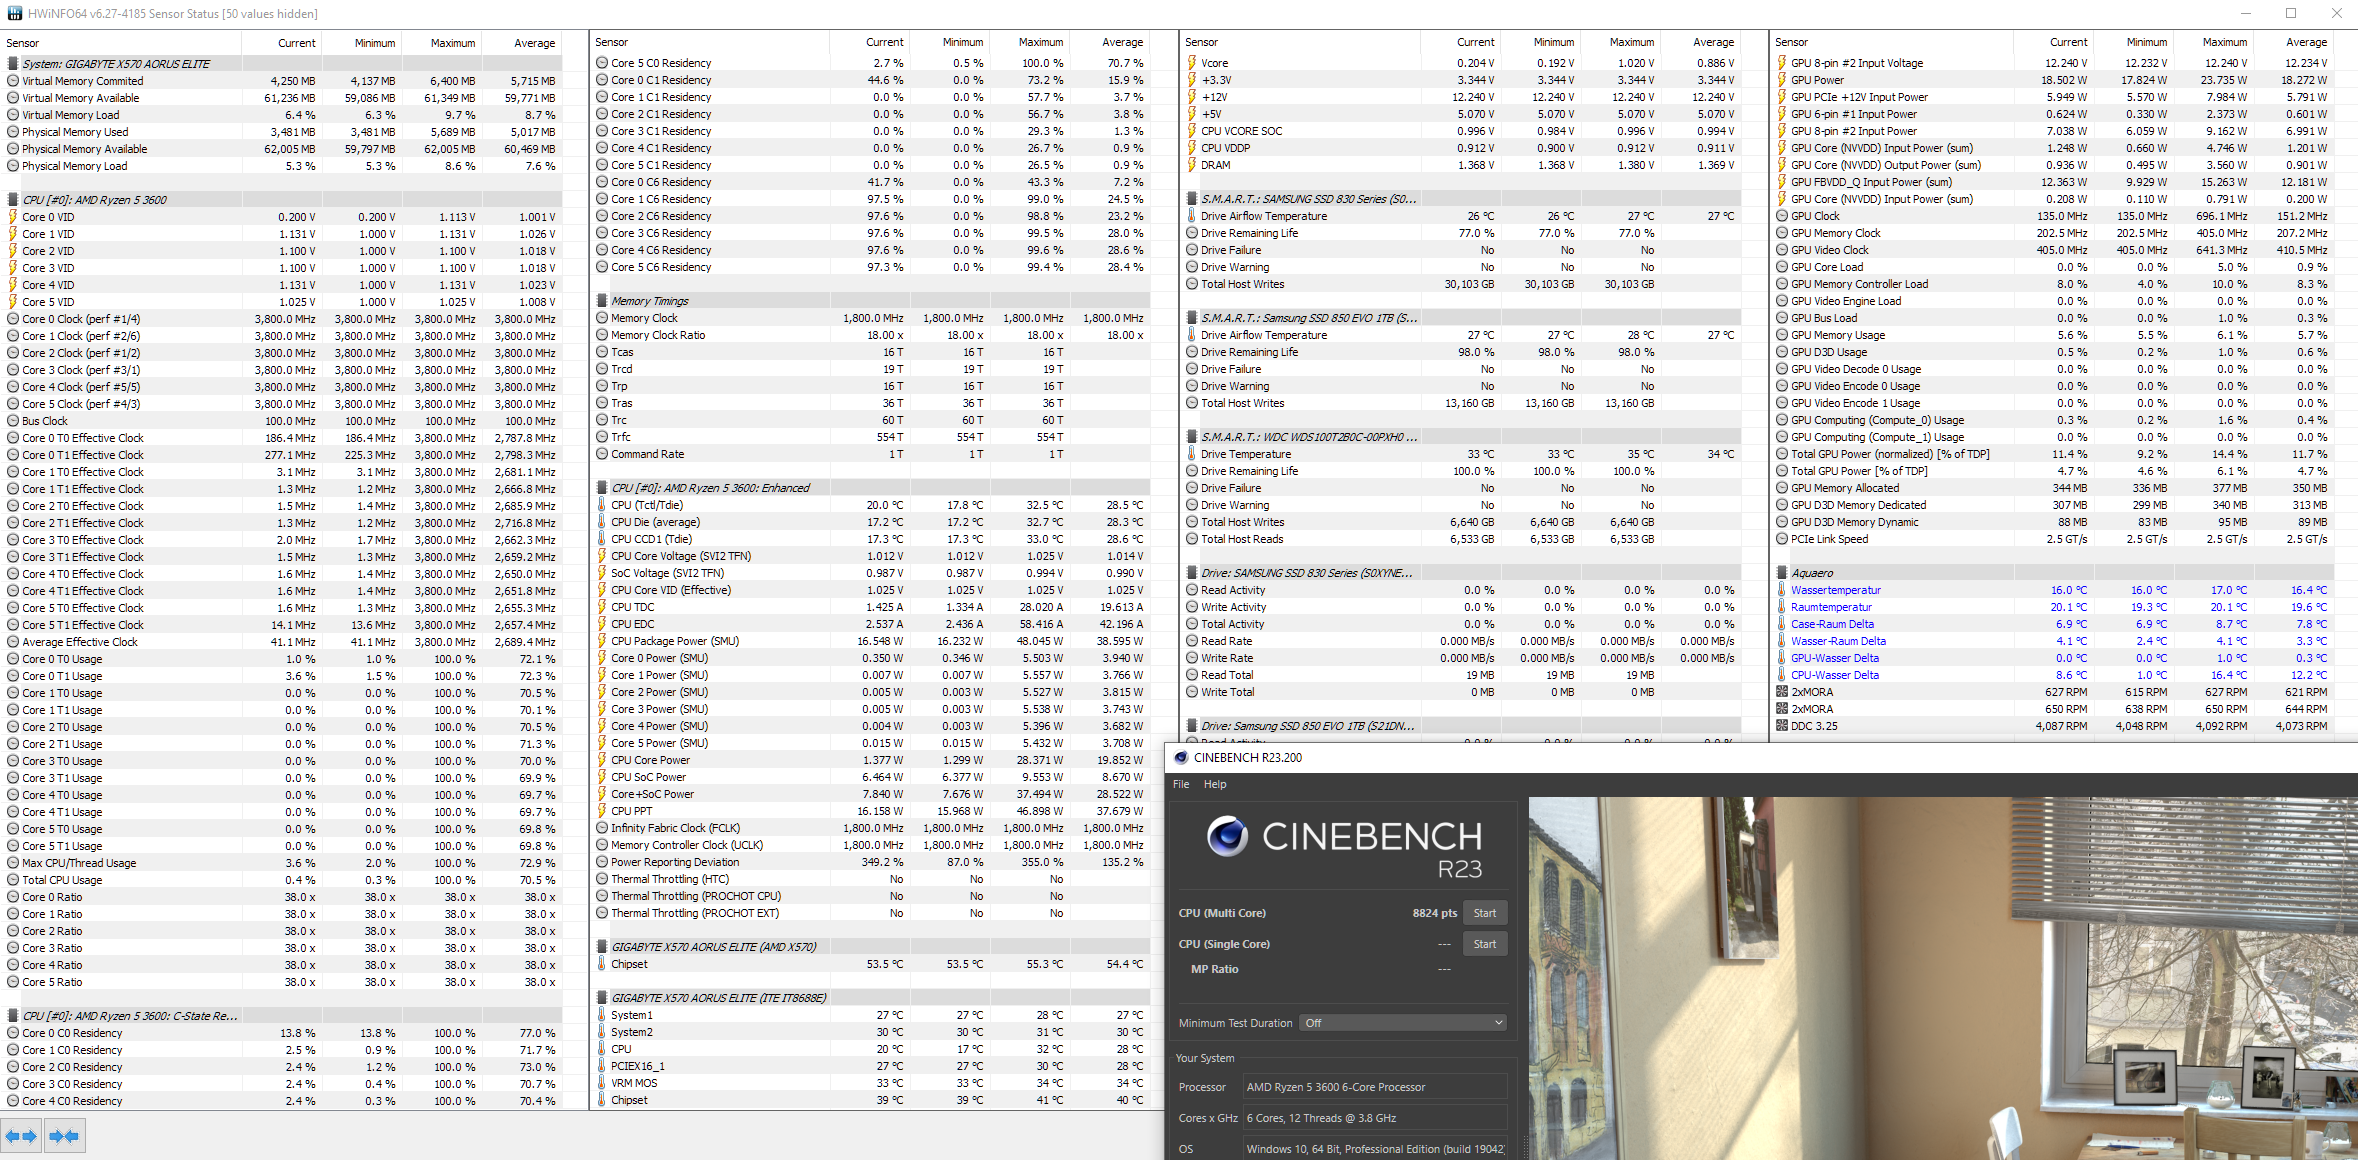Click the shrink sensor columns arrows button
The image size is (2358, 1160).
tap(64, 1136)
